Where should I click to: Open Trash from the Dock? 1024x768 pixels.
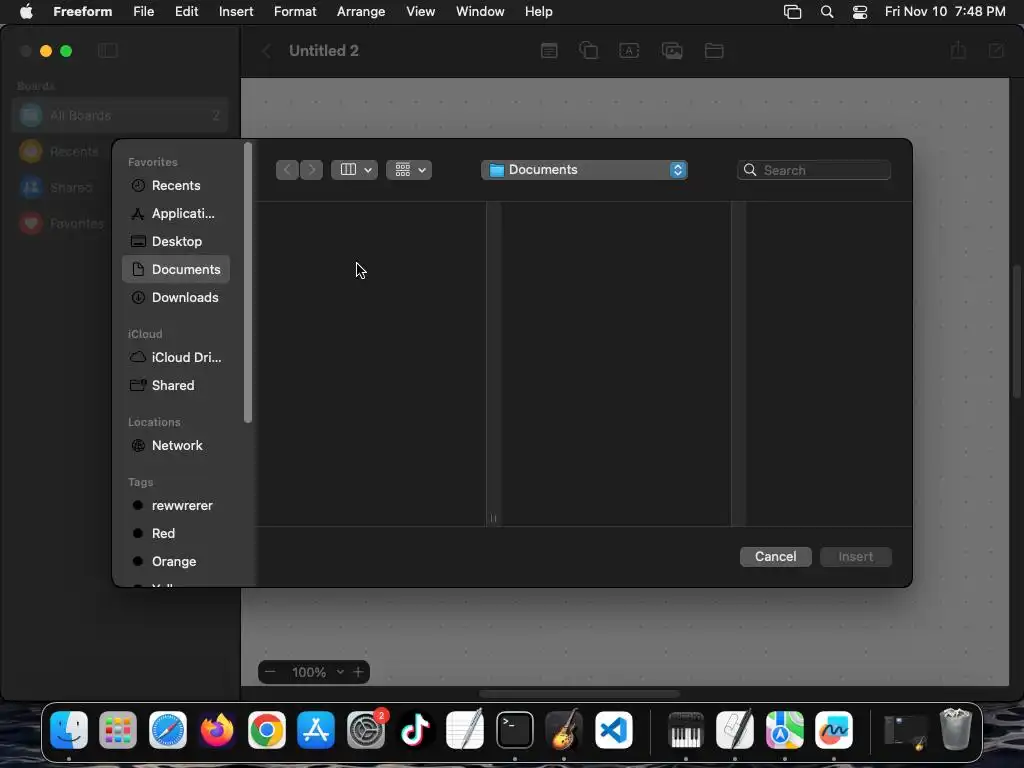coord(956,729)
